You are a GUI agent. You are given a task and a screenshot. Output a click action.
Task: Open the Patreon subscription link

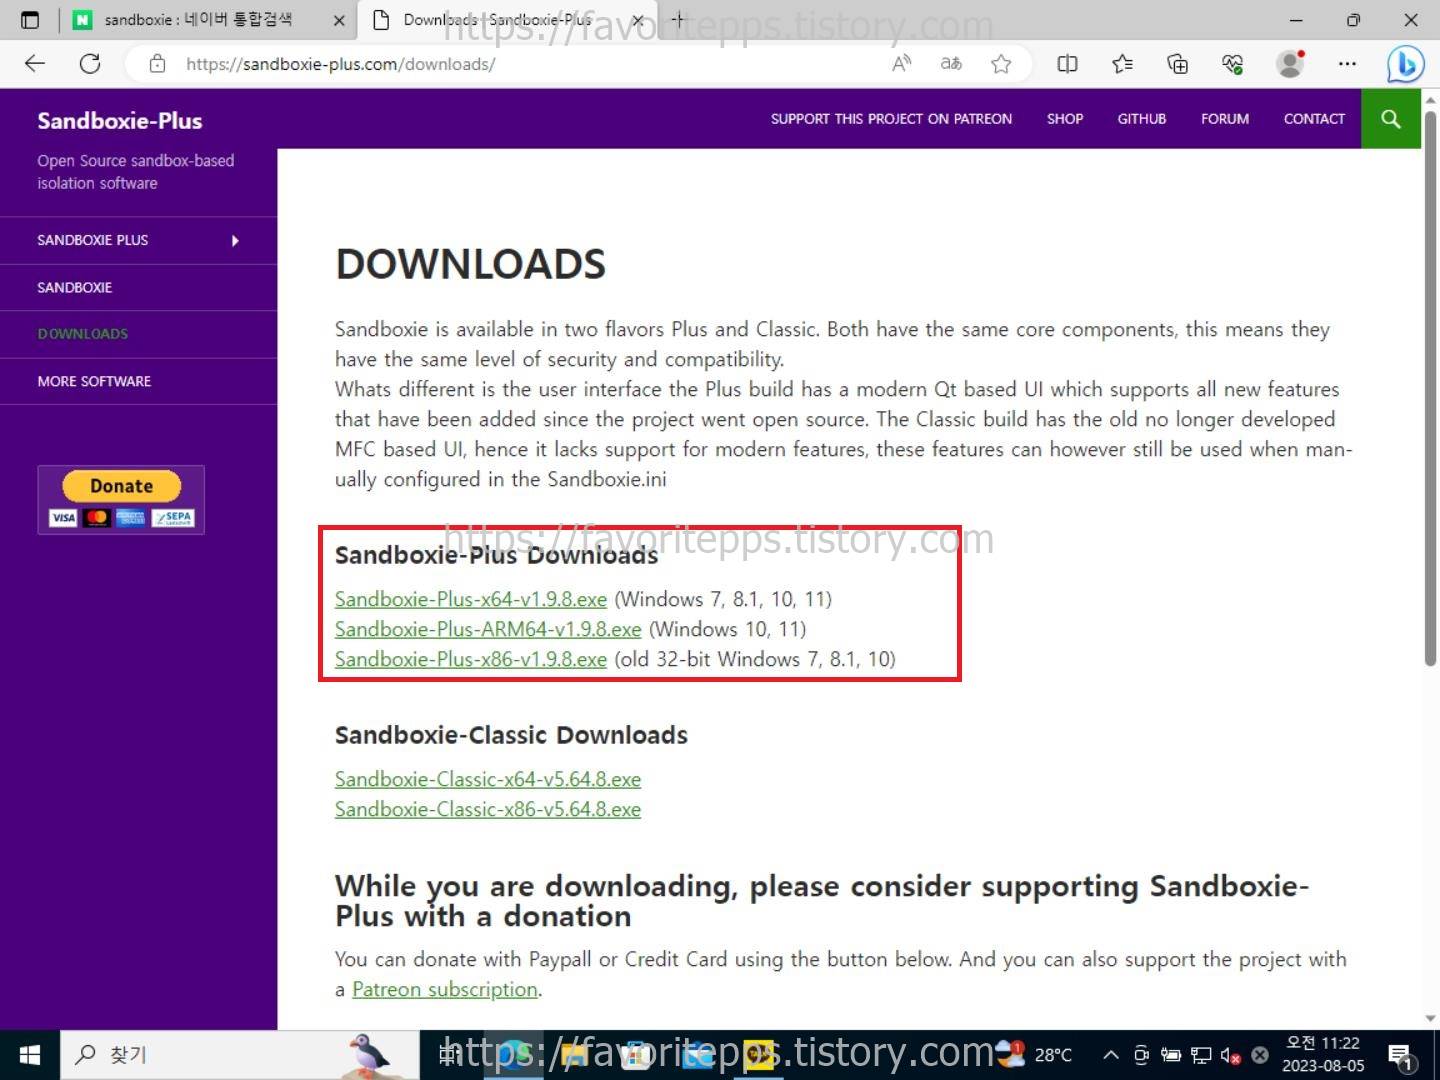point(445,989)
